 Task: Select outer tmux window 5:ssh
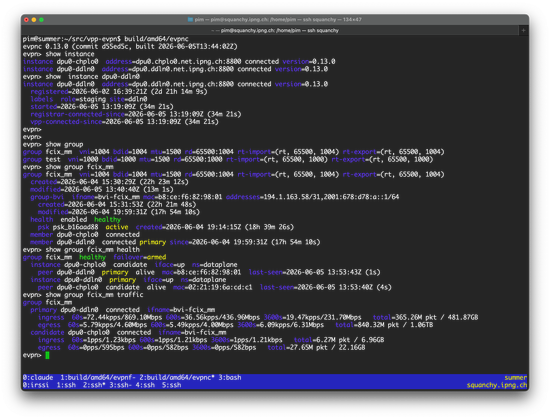click(x=172, y=385)
